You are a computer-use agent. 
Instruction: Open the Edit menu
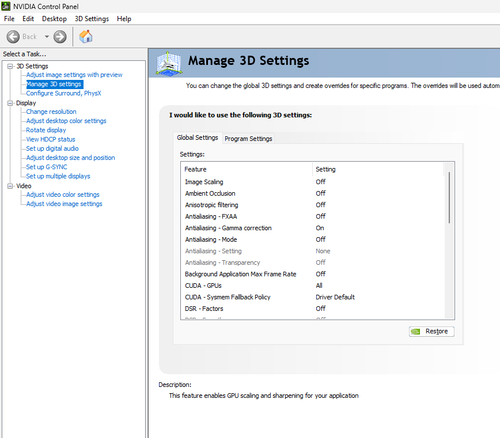(28, 19)
